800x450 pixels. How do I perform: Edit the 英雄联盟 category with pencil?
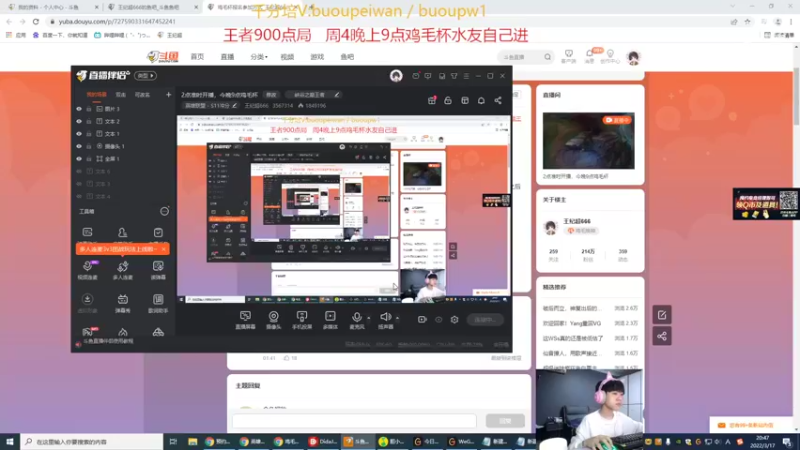(x=235, y=106)
